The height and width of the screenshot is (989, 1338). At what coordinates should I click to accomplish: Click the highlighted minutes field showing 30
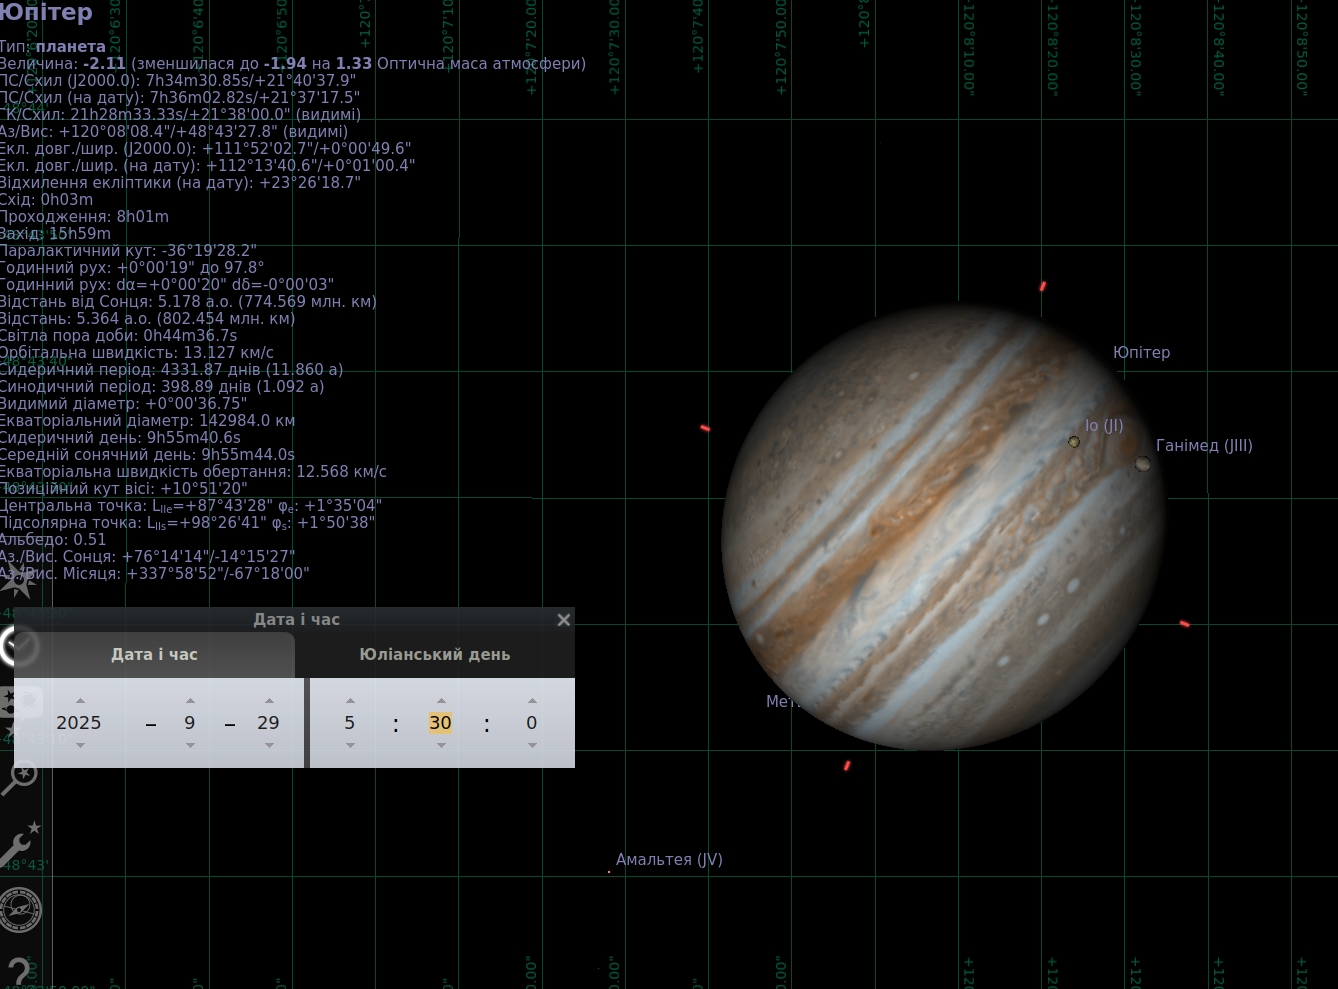(441, 722)
